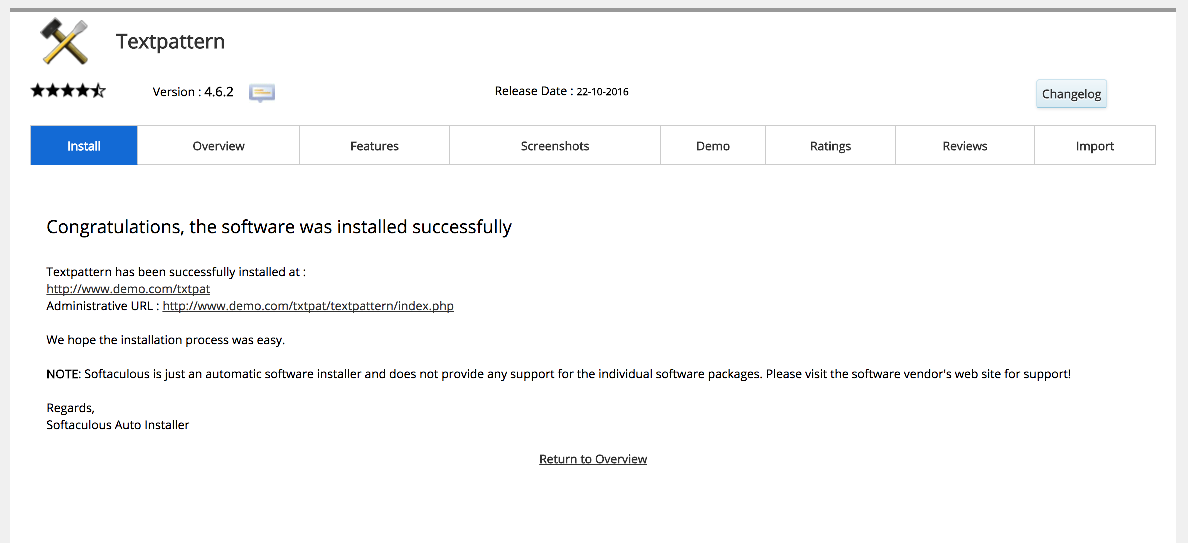The image size is (1188, 543).
Task: Click the 'We hope the installation process was easy' text
Action: click(165, 340)
